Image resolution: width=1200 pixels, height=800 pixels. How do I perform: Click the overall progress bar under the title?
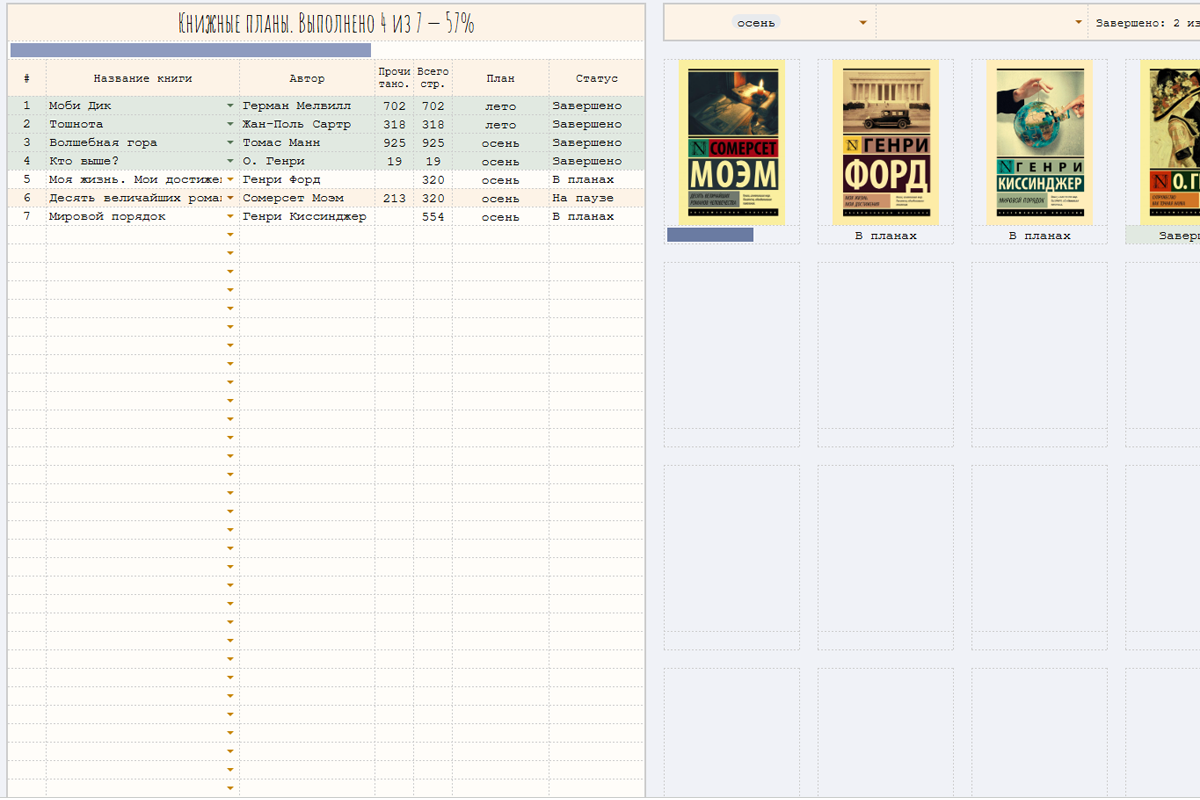[x=190, y=50]
